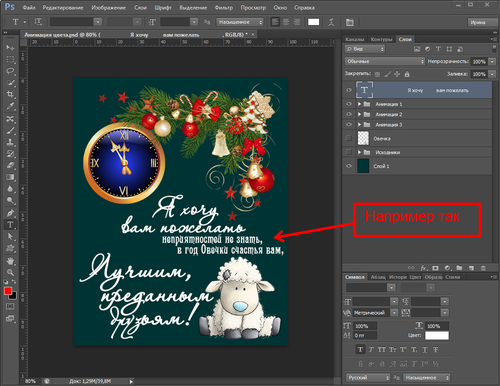Filter layers by pixel image icon
500x386 pixels.
417,49
